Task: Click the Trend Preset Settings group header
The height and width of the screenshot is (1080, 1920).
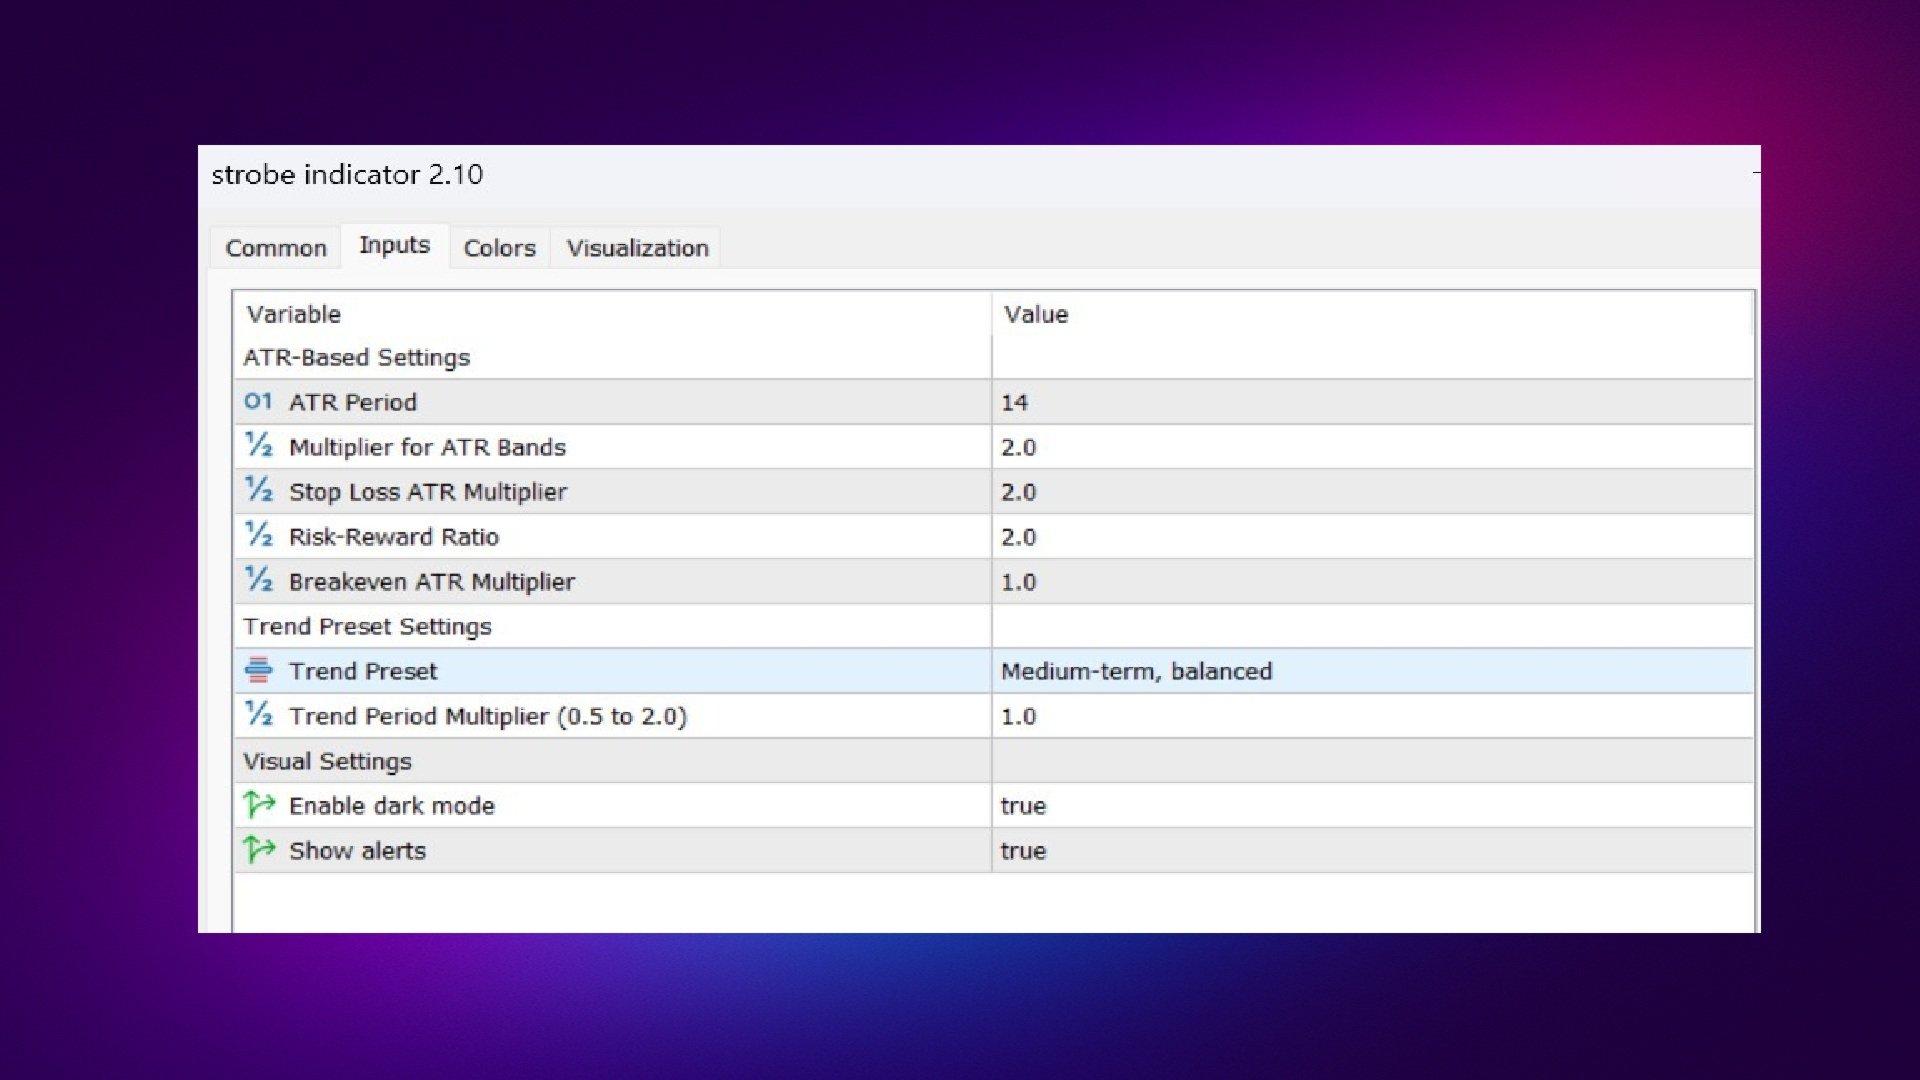Action: [367, 626]
